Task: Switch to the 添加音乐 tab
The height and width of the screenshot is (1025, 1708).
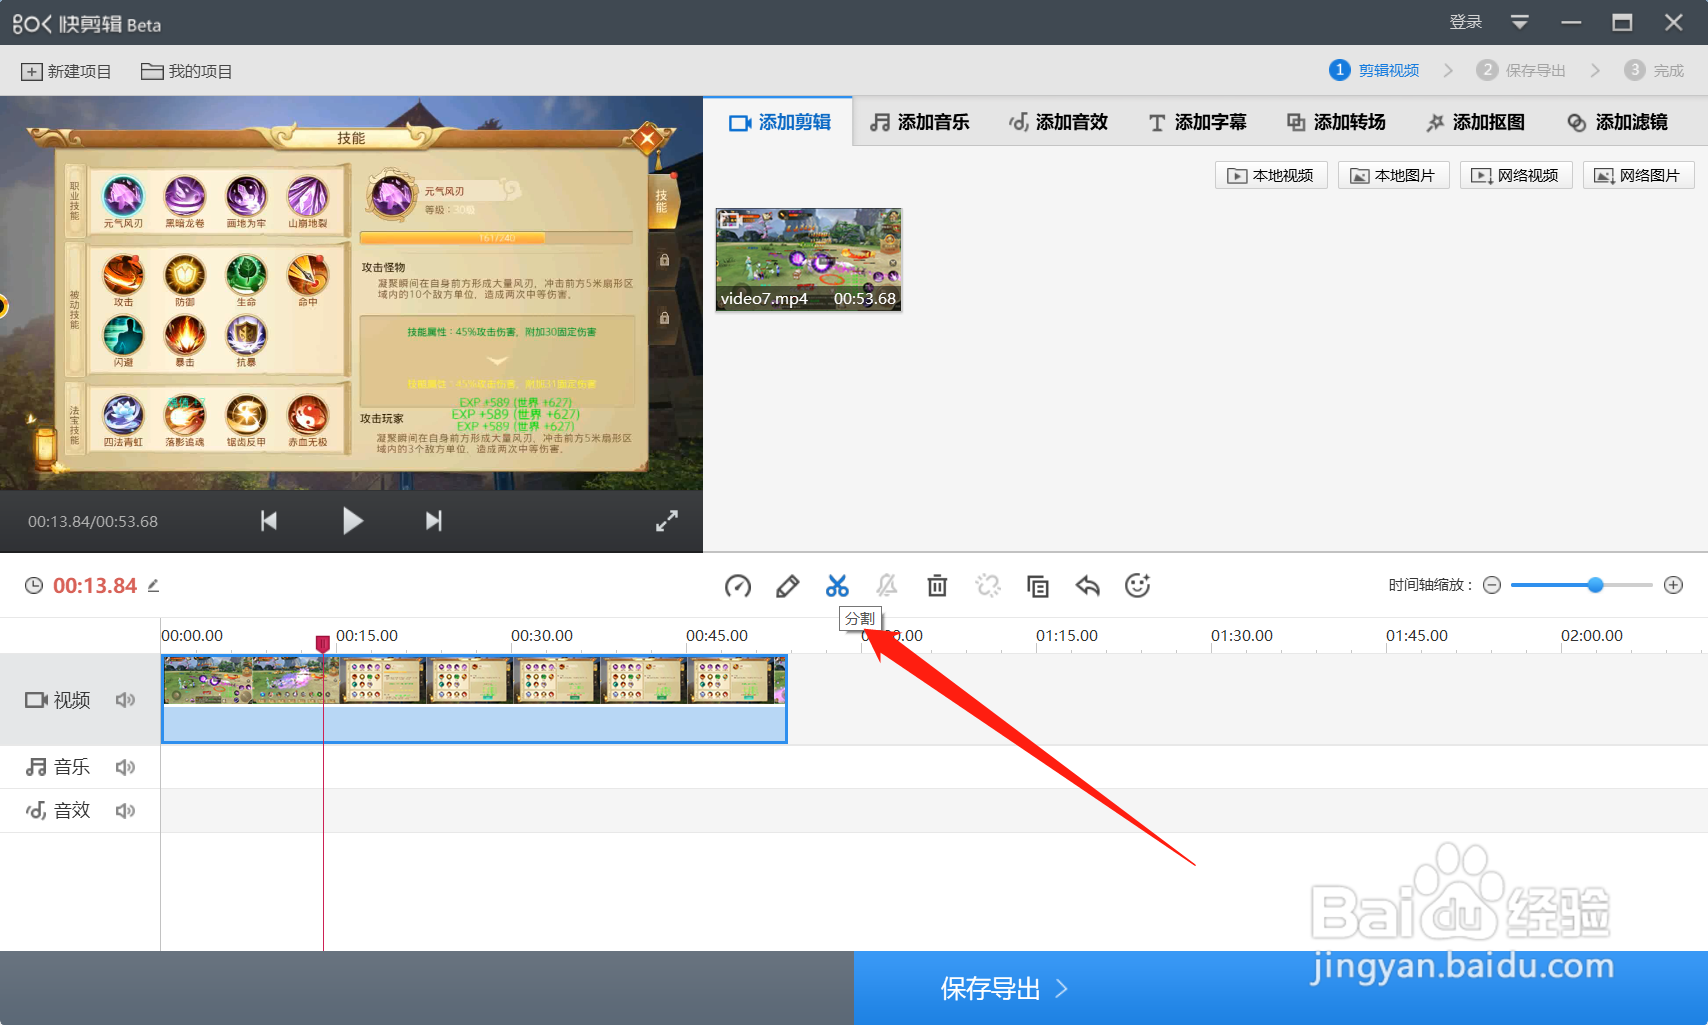Action: click(x=919, y=121)
